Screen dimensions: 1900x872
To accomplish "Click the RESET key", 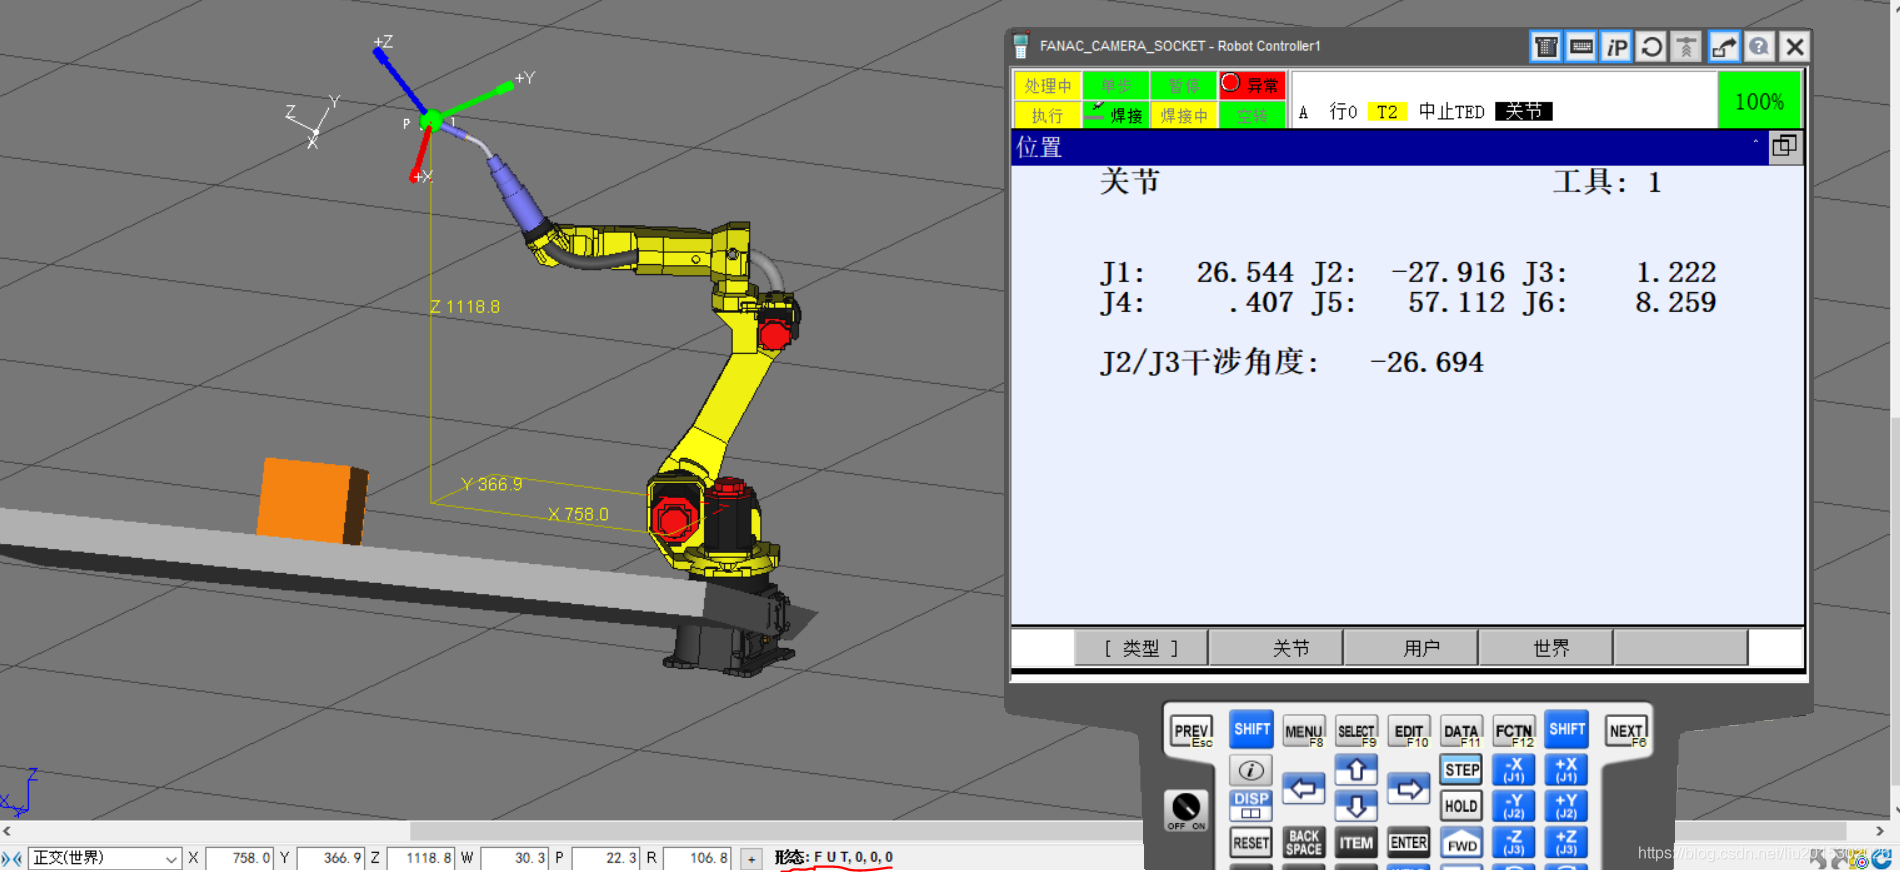I will click(x=1251, y=843).
